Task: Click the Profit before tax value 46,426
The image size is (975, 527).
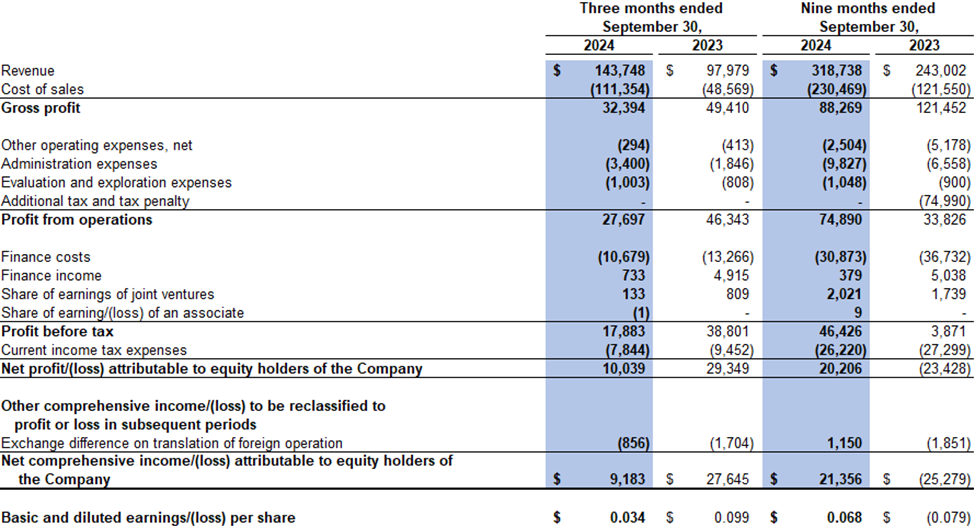Action: tap(843, 332)
